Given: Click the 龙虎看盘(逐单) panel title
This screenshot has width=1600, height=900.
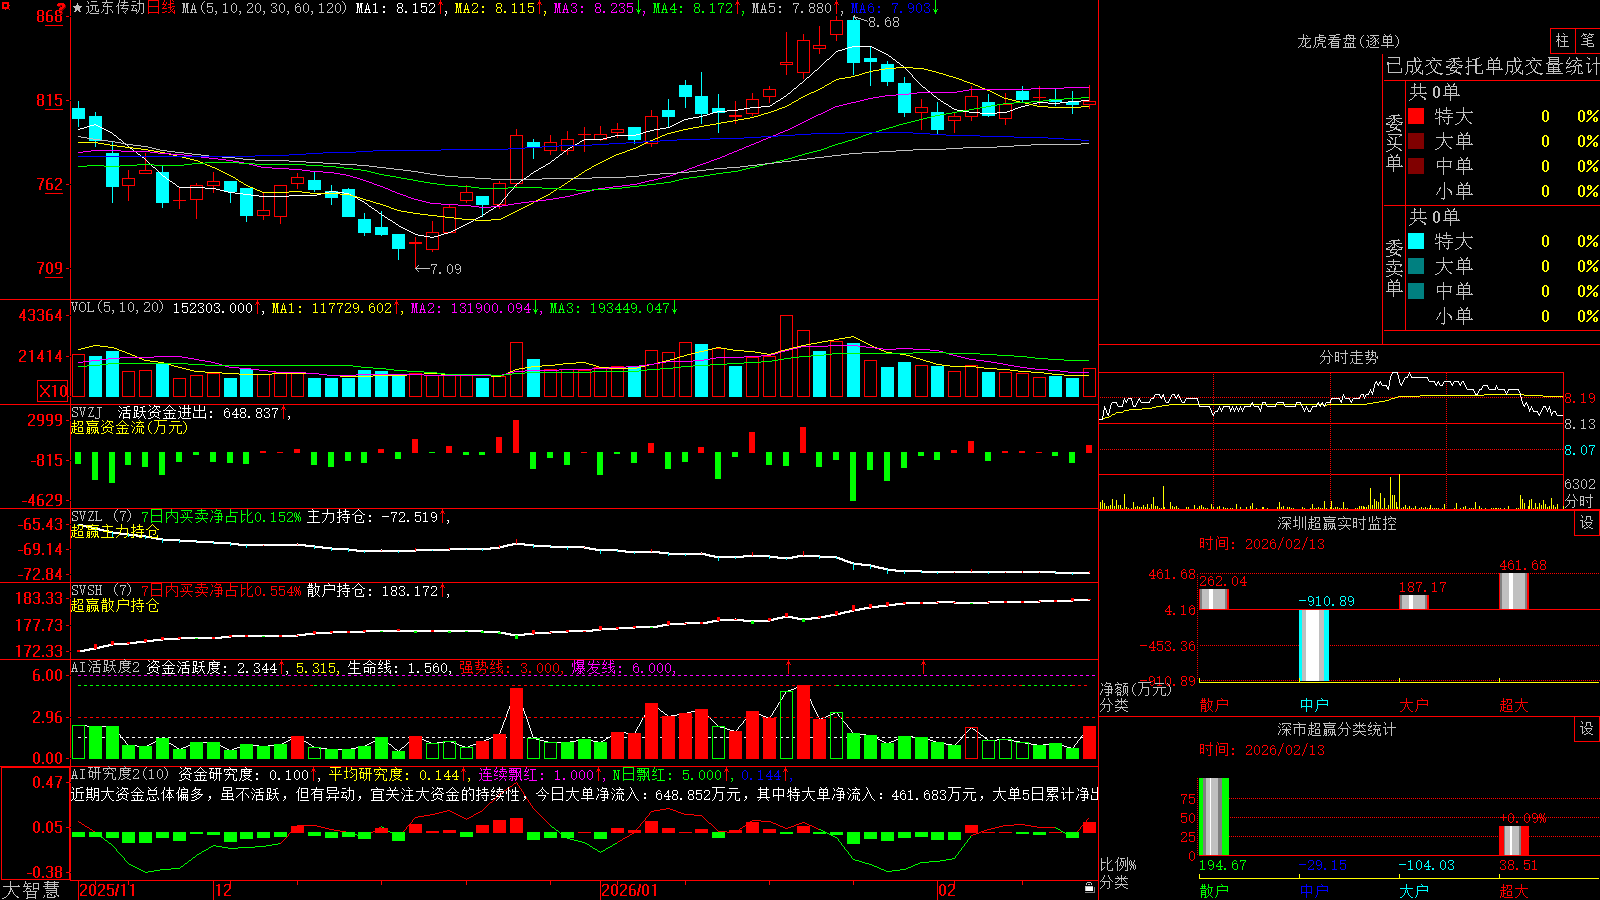Looking at the screenshot, I should 1349,41.
